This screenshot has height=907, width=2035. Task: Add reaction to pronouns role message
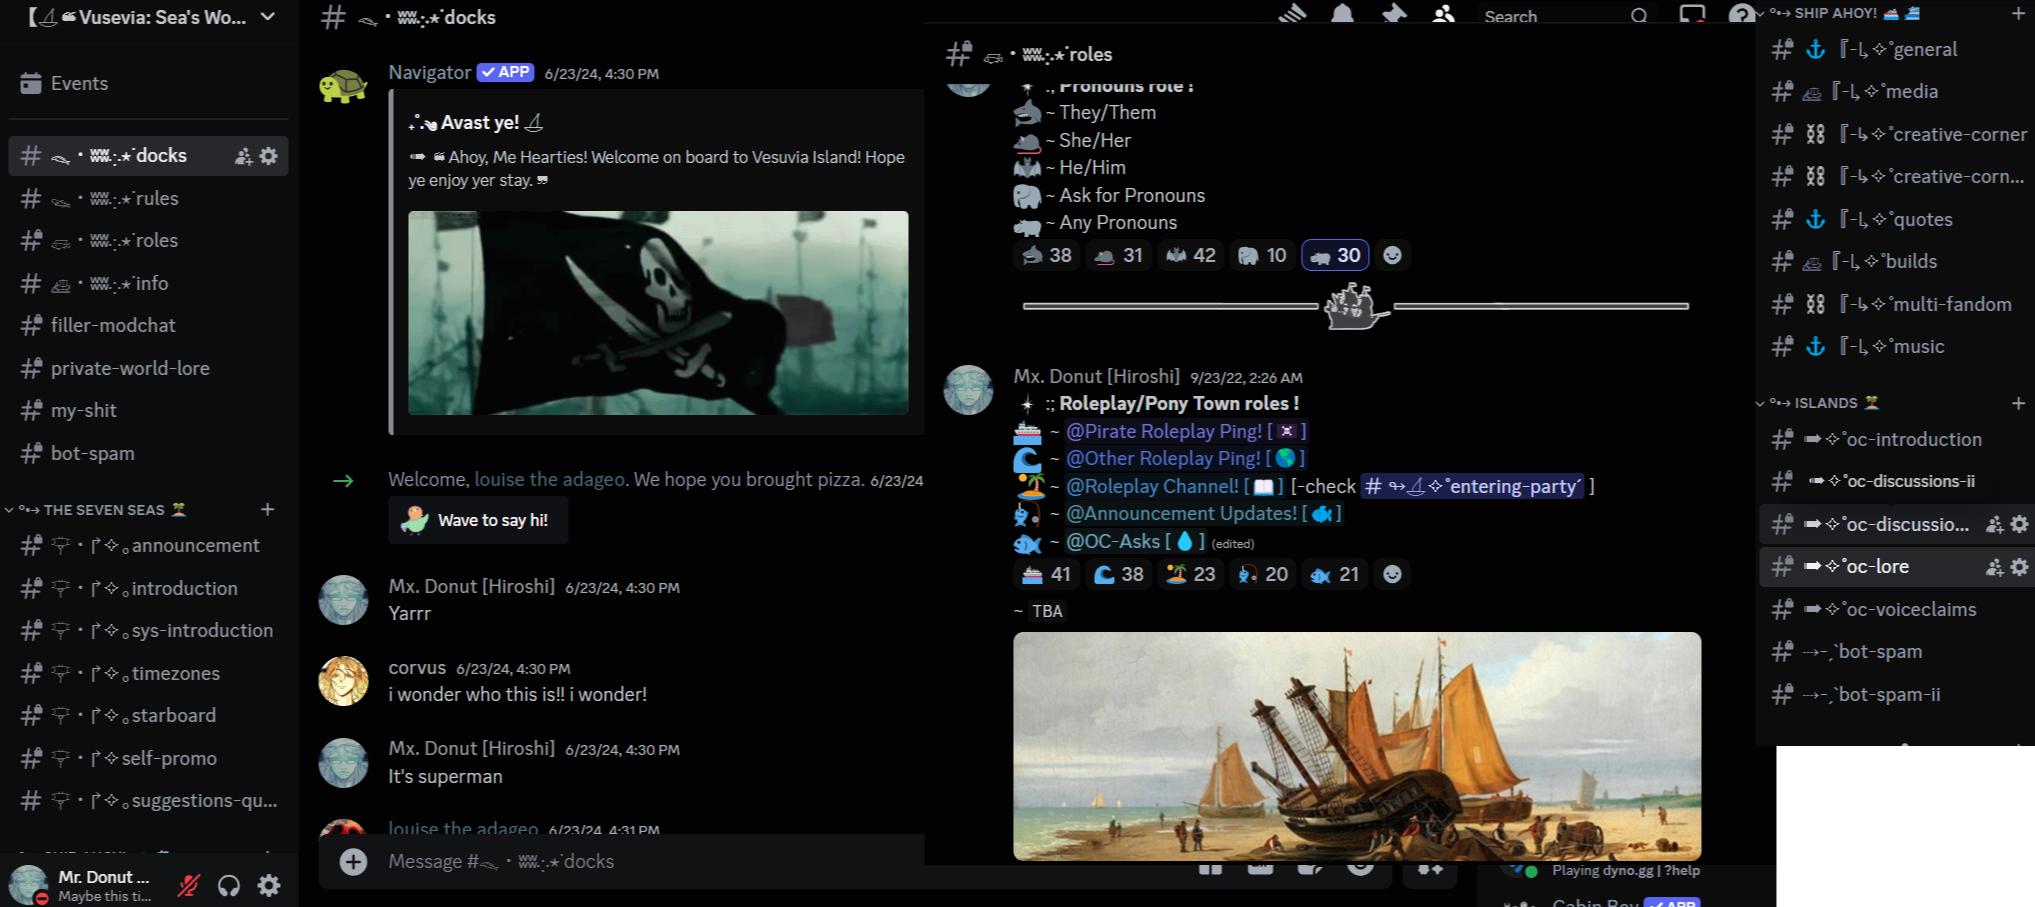point(1392,256)
